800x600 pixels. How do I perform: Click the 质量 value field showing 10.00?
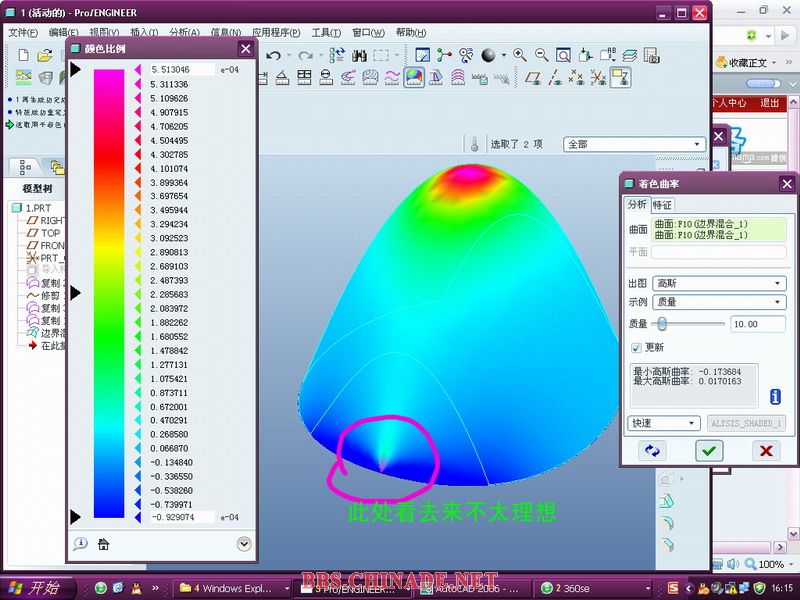758,324
